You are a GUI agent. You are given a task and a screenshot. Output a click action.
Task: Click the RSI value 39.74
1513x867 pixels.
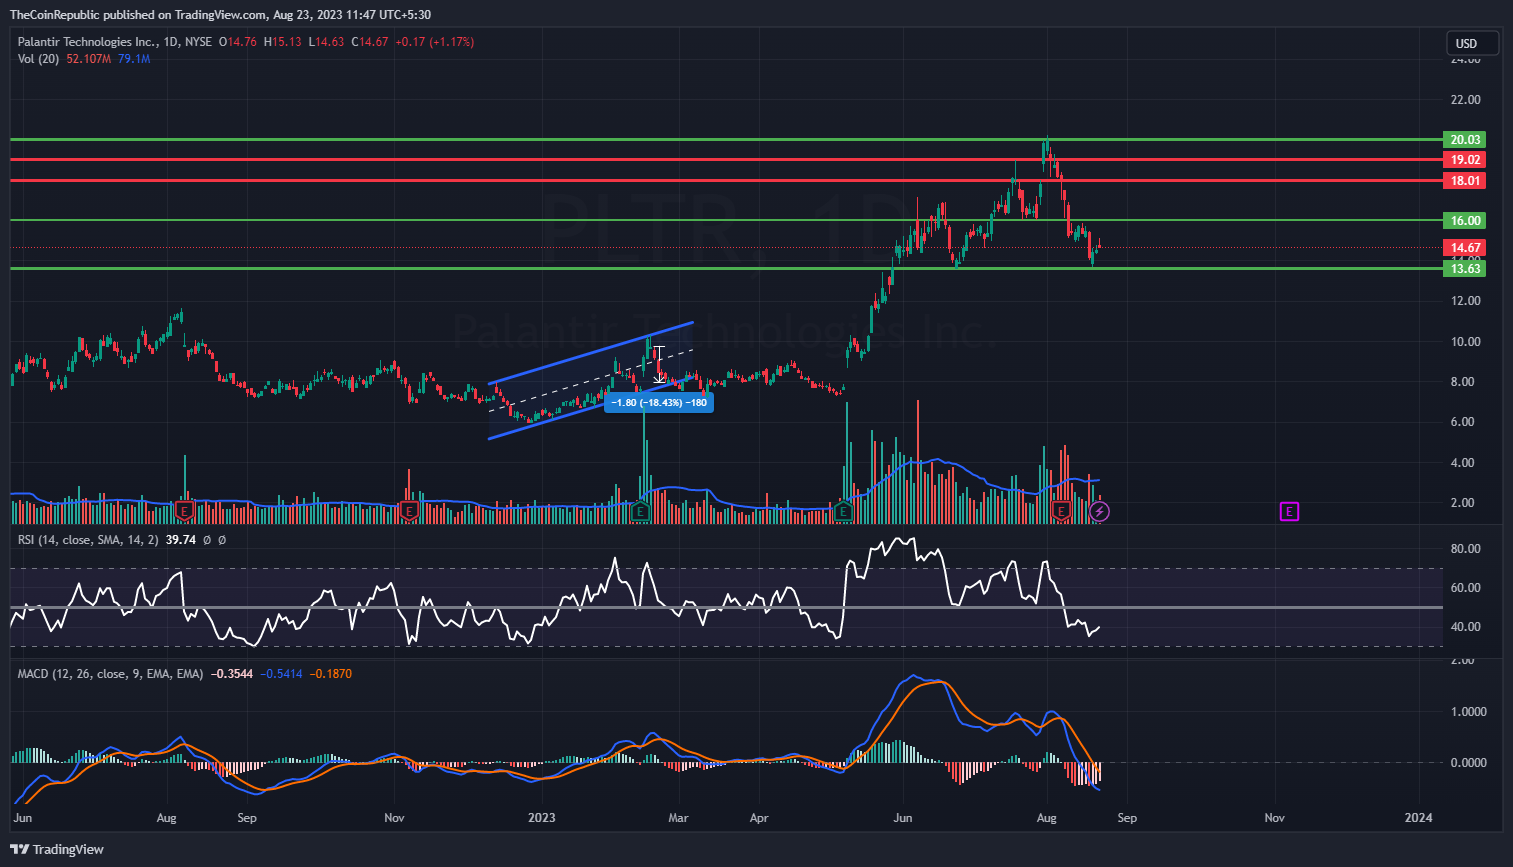click(180, 540)
